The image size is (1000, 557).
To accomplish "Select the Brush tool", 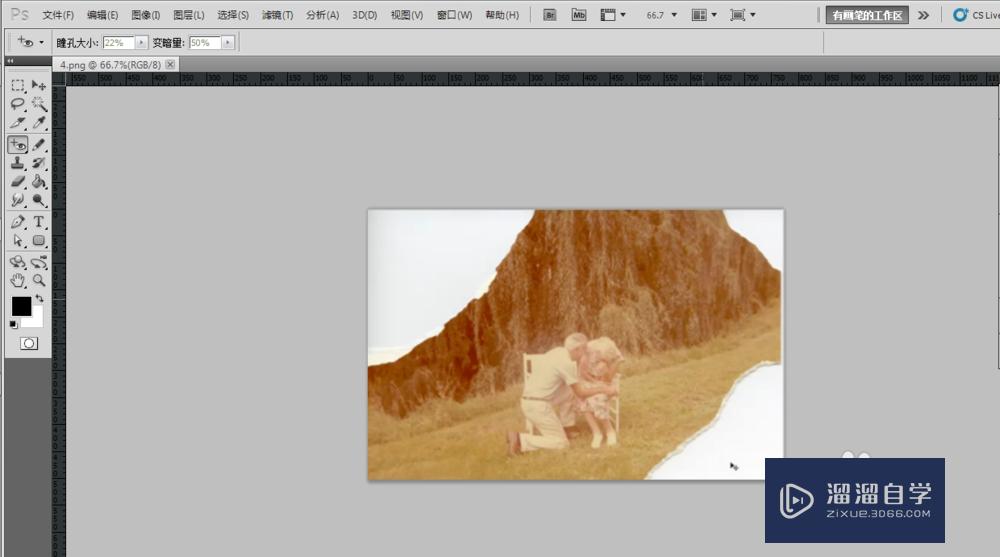I will pyautogui.click(x=39, y=145).
